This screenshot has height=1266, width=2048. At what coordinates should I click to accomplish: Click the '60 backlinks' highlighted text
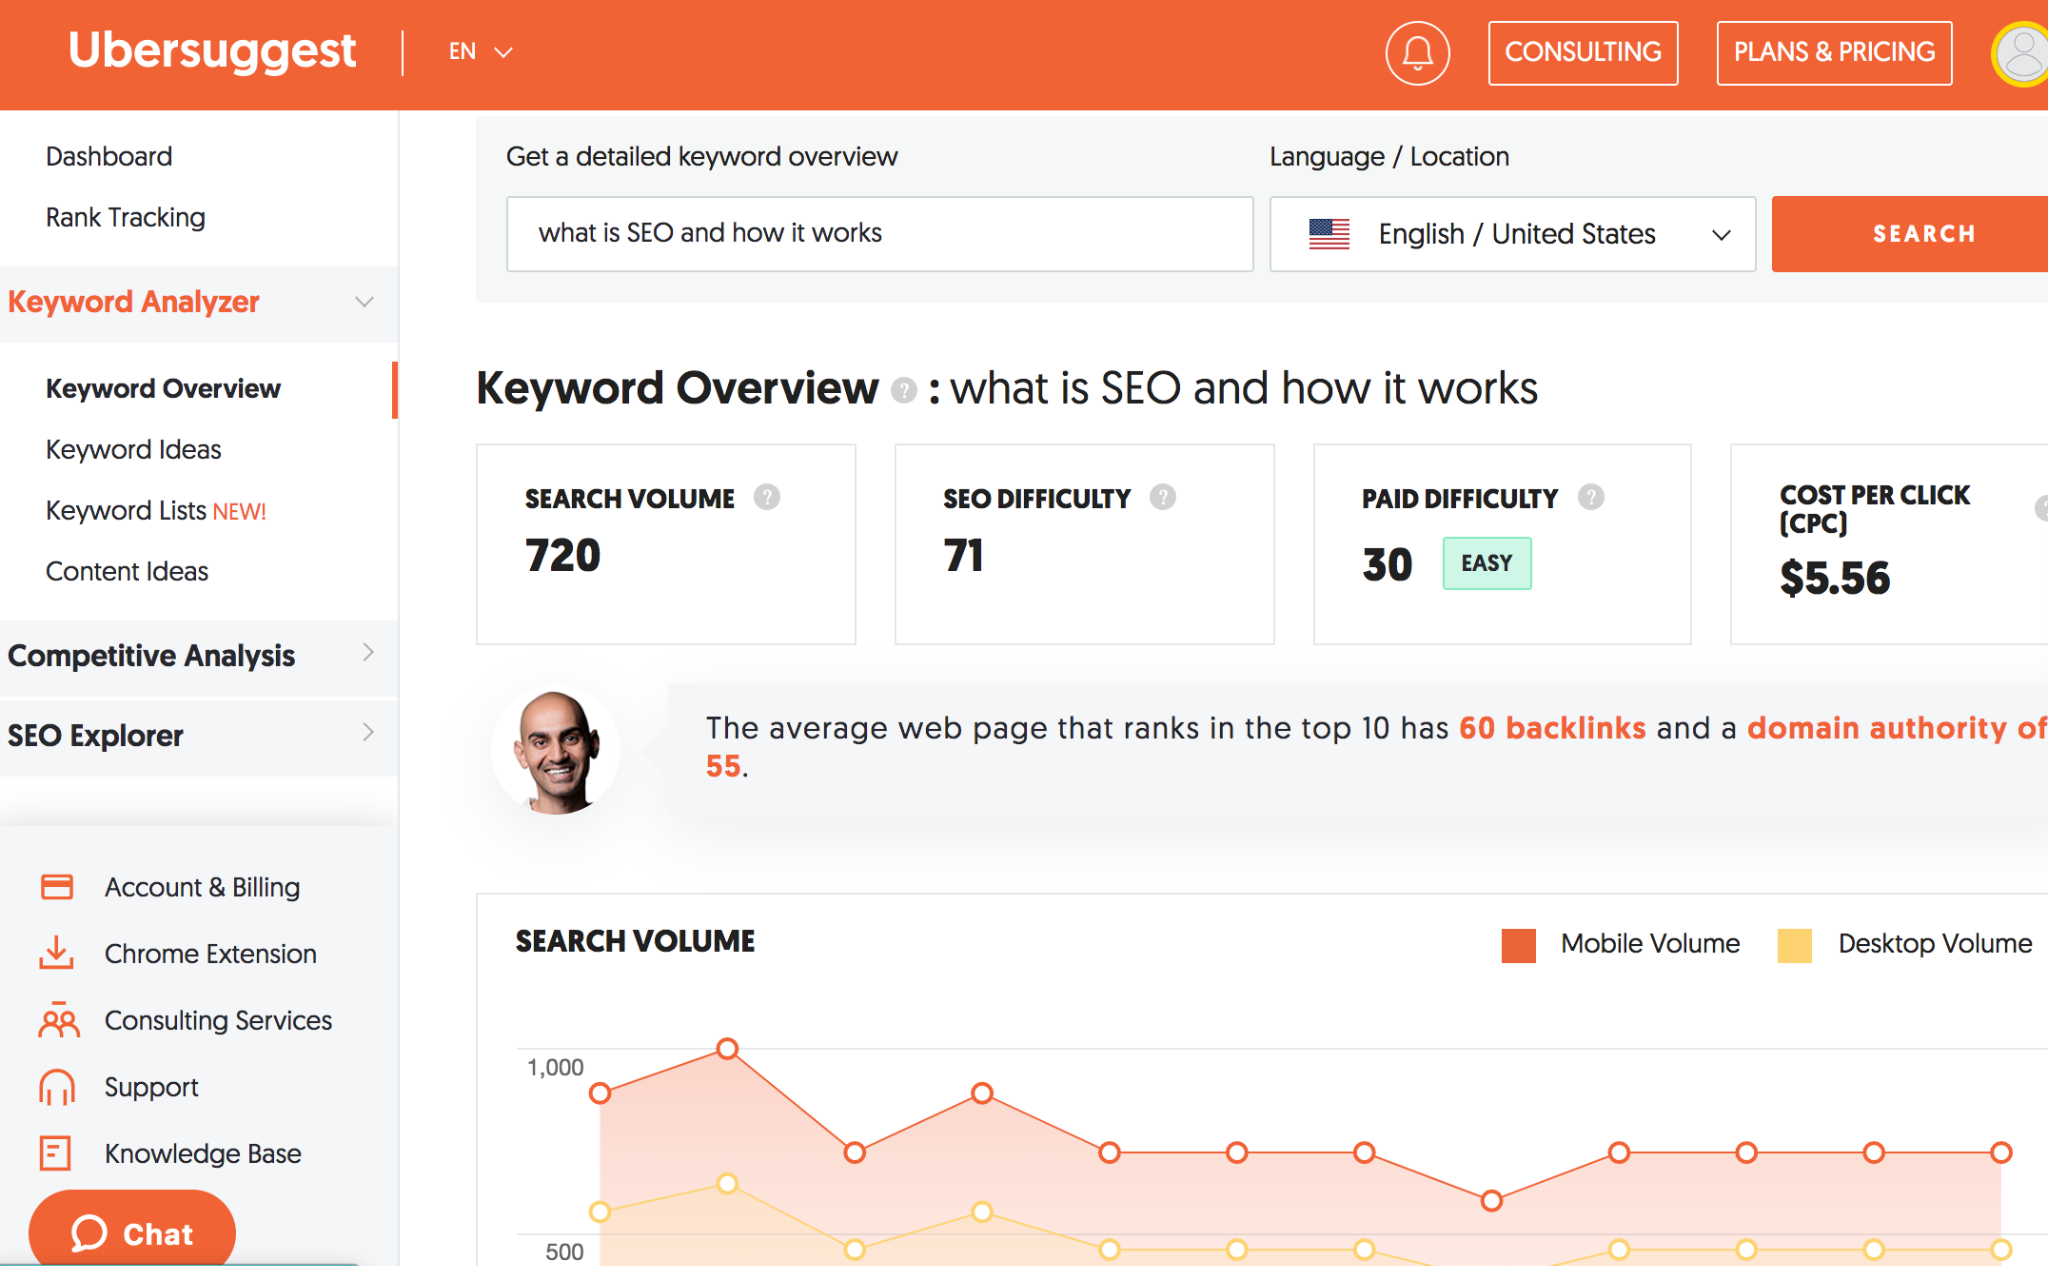point(1552,728)
